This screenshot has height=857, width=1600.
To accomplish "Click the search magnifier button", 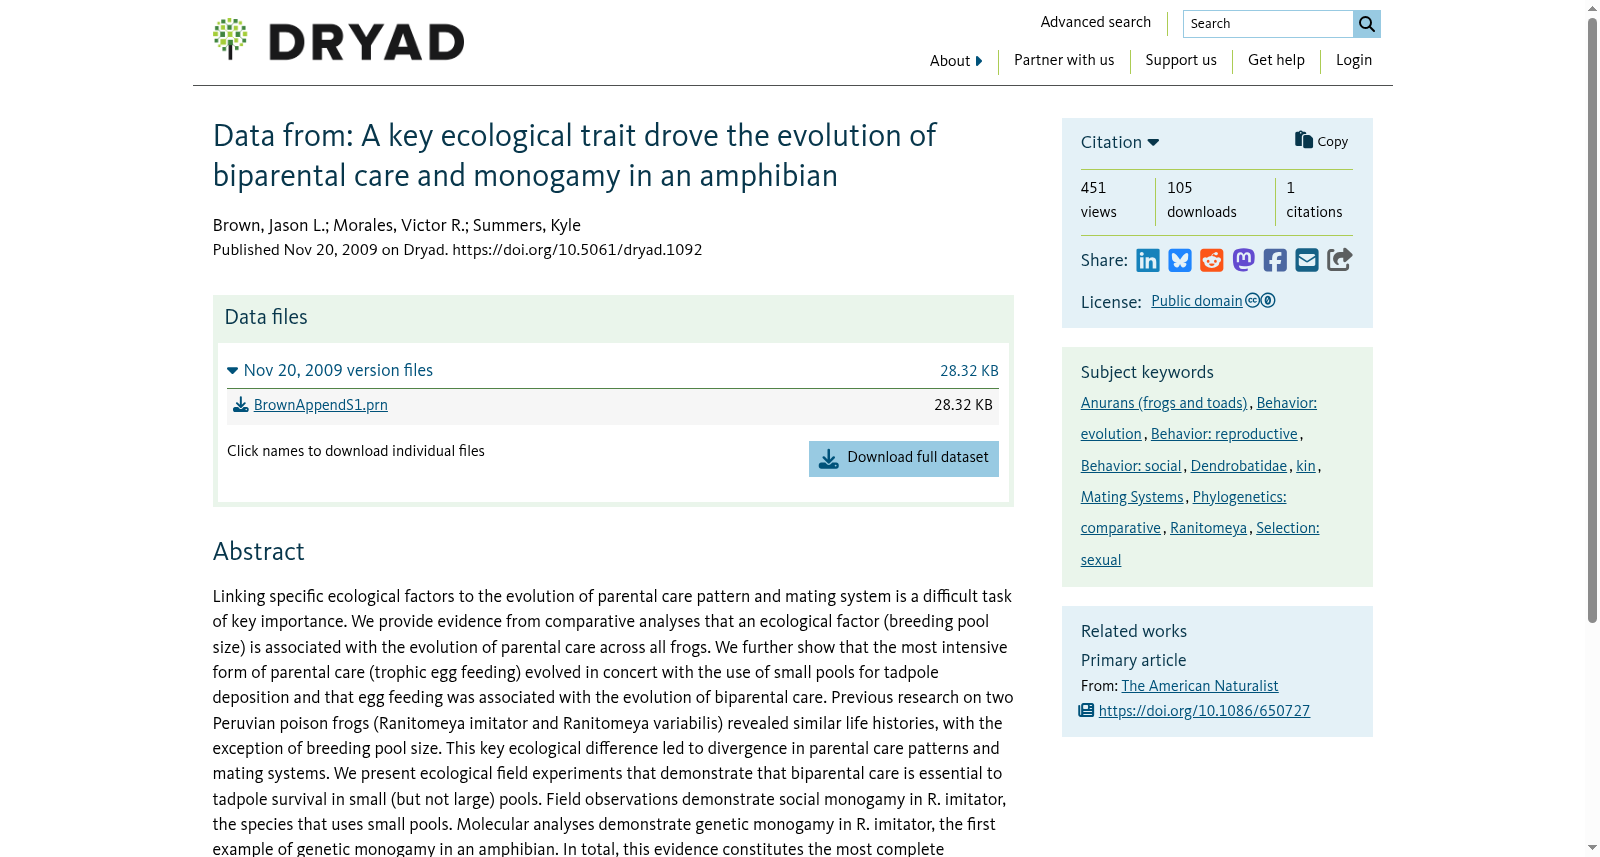I will pos(1367,24).
